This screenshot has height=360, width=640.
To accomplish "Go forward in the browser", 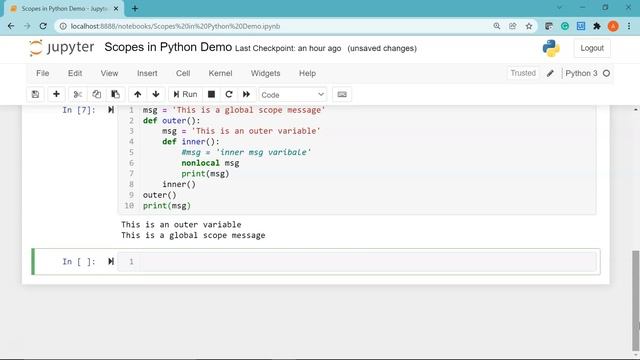I will point(27,26).
